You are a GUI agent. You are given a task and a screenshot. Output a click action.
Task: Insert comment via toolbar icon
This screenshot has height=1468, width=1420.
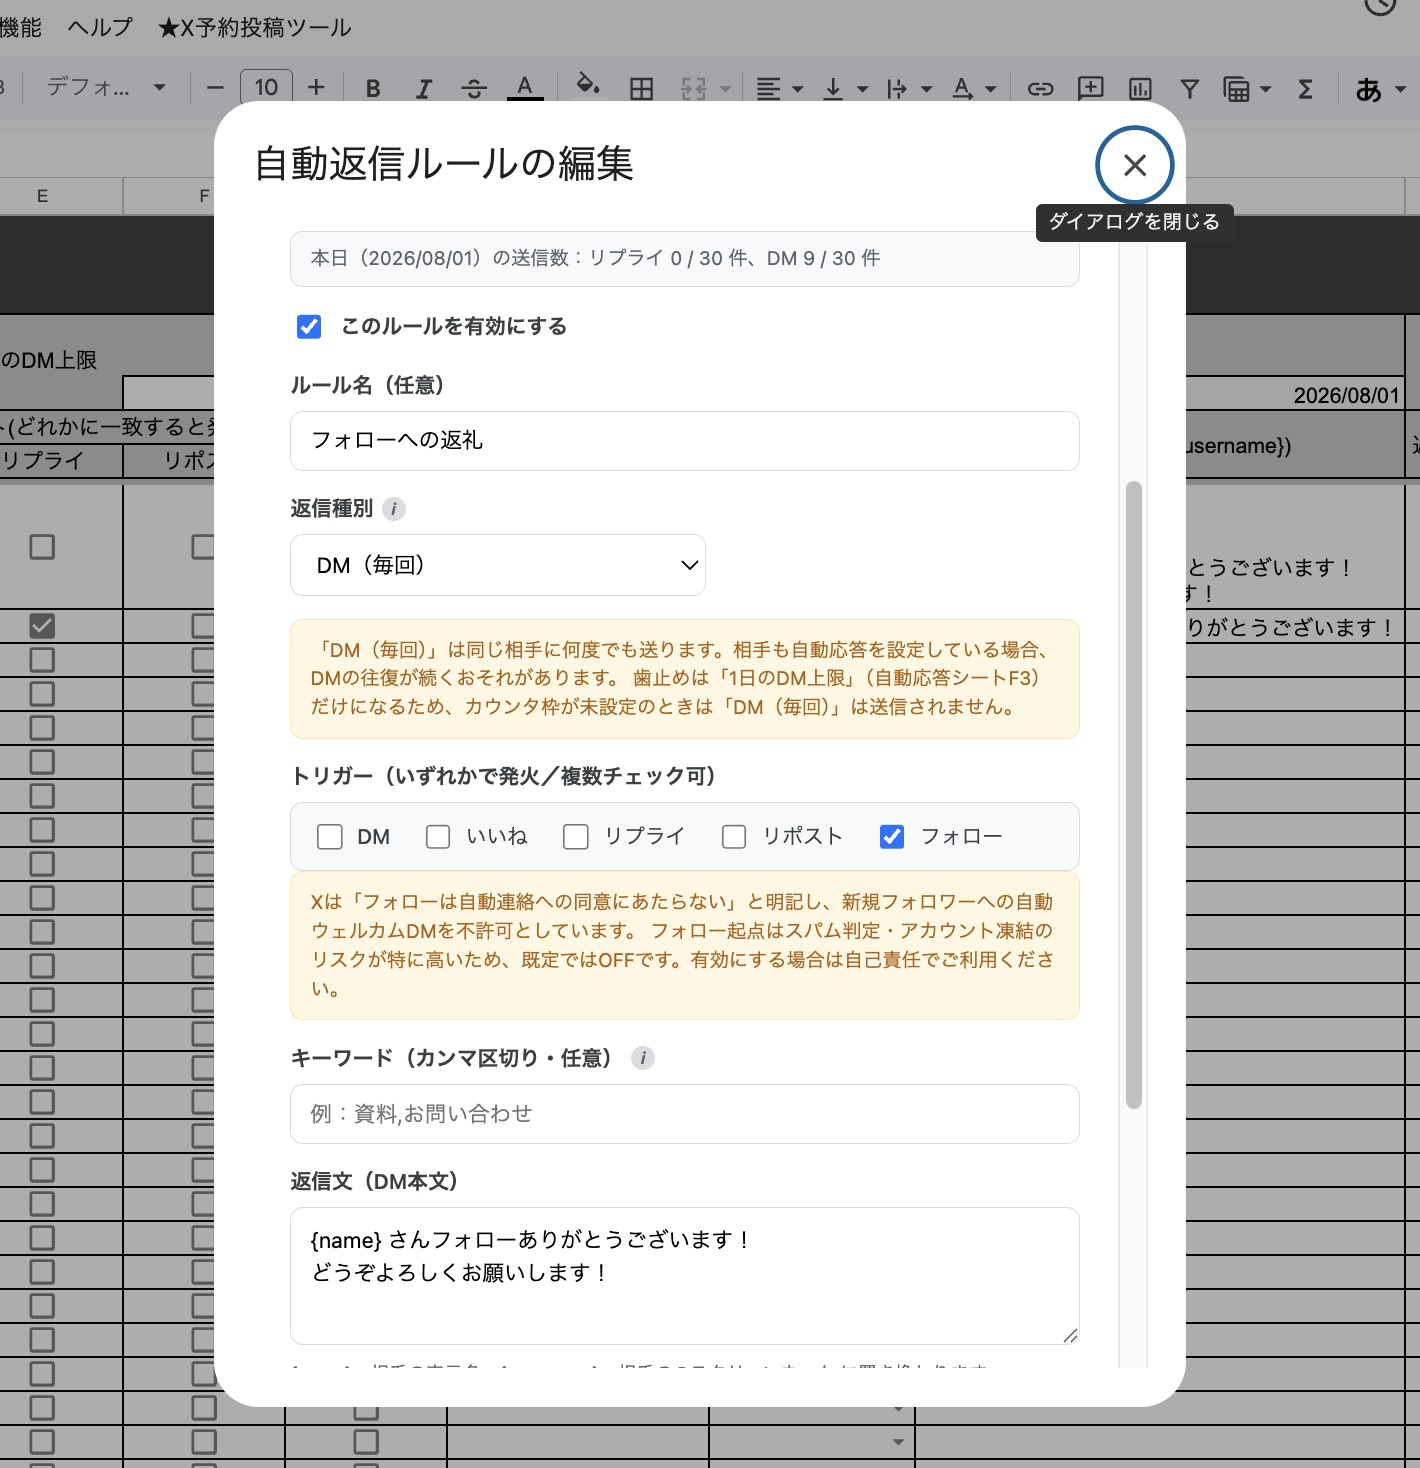[1090, 88]
